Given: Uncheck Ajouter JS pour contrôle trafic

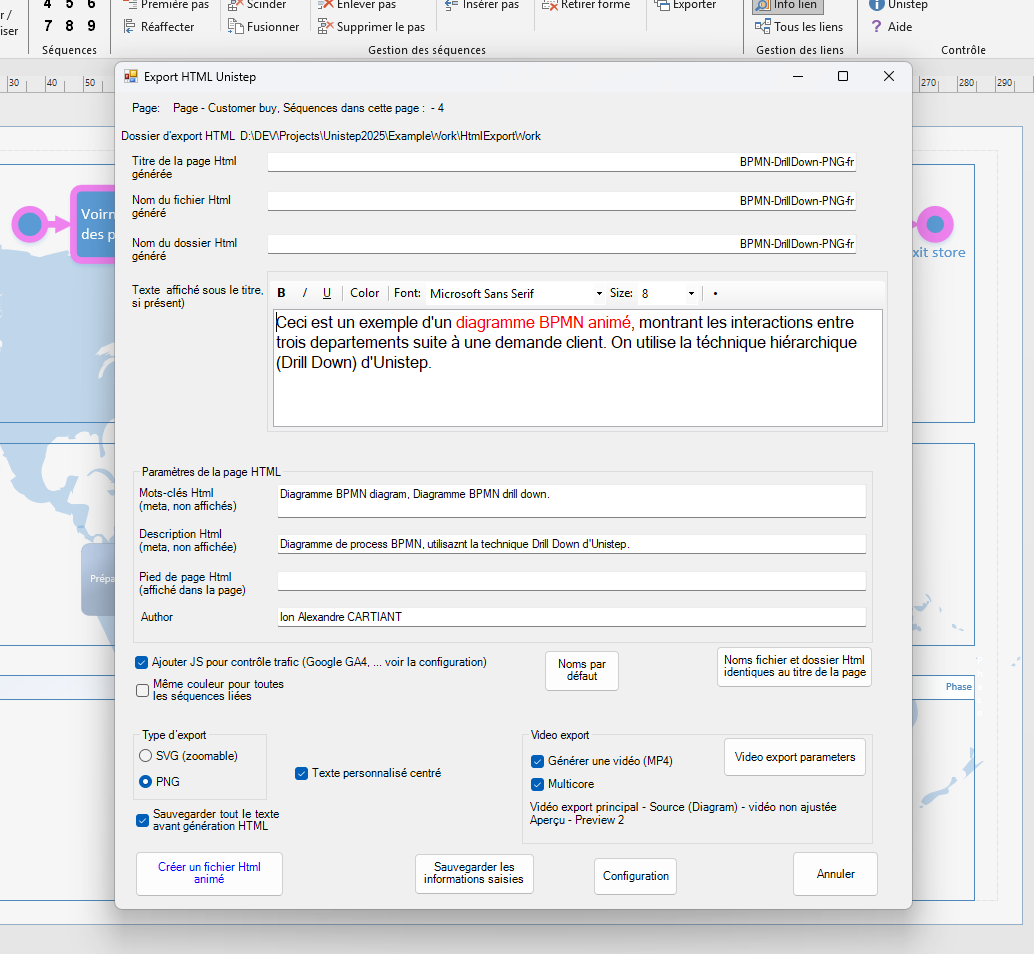Looking at the screenshot, I should pos(142,662).
